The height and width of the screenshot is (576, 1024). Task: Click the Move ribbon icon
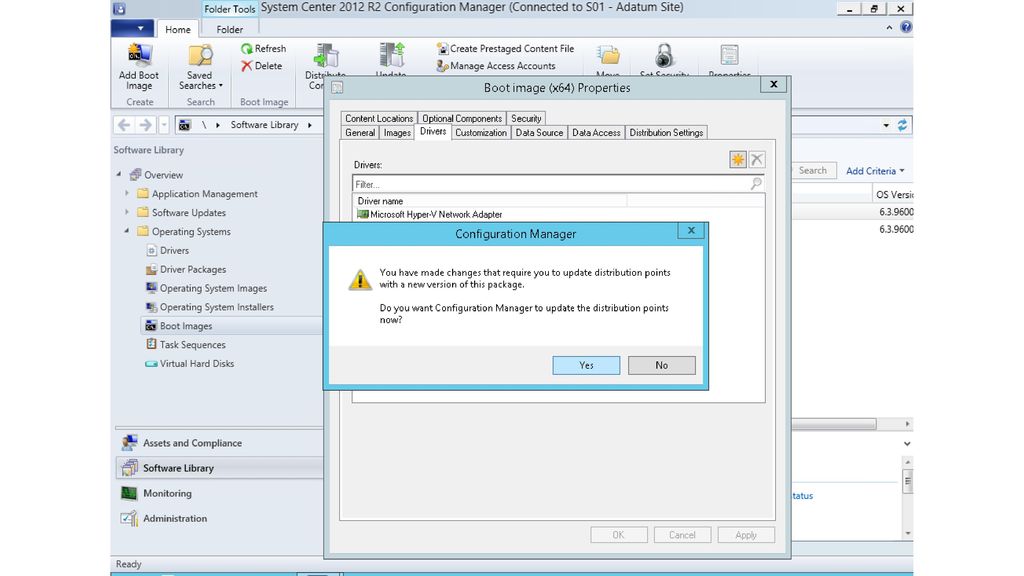(x=608, y=57)
